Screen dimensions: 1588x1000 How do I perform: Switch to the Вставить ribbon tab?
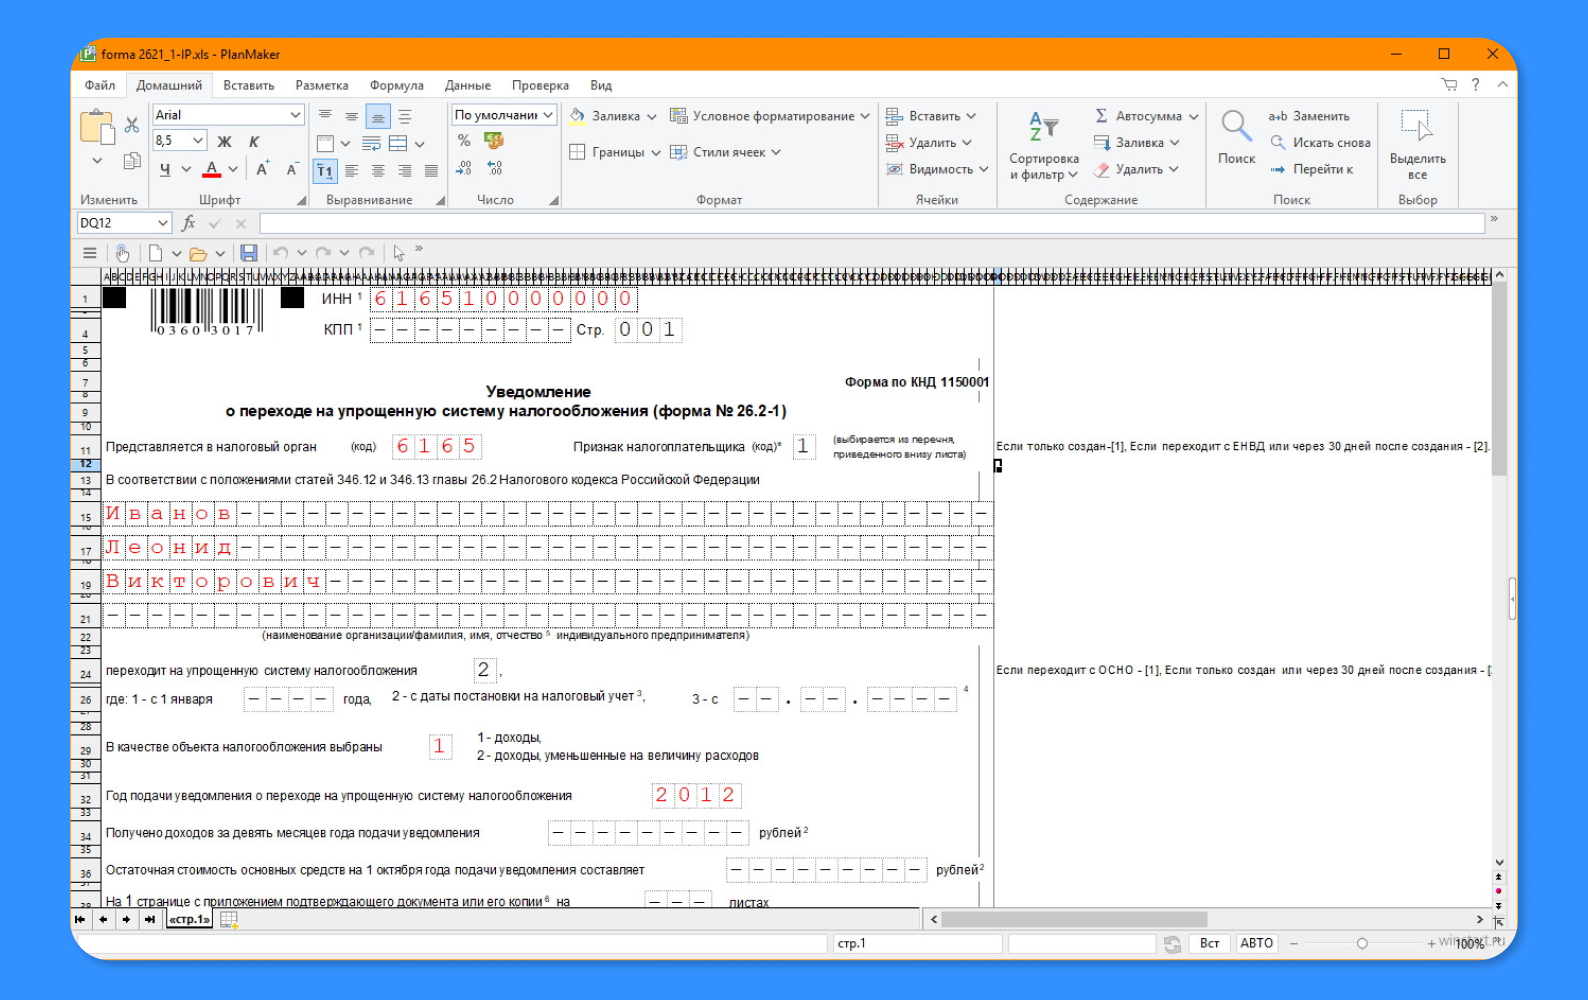click(249, 85)
